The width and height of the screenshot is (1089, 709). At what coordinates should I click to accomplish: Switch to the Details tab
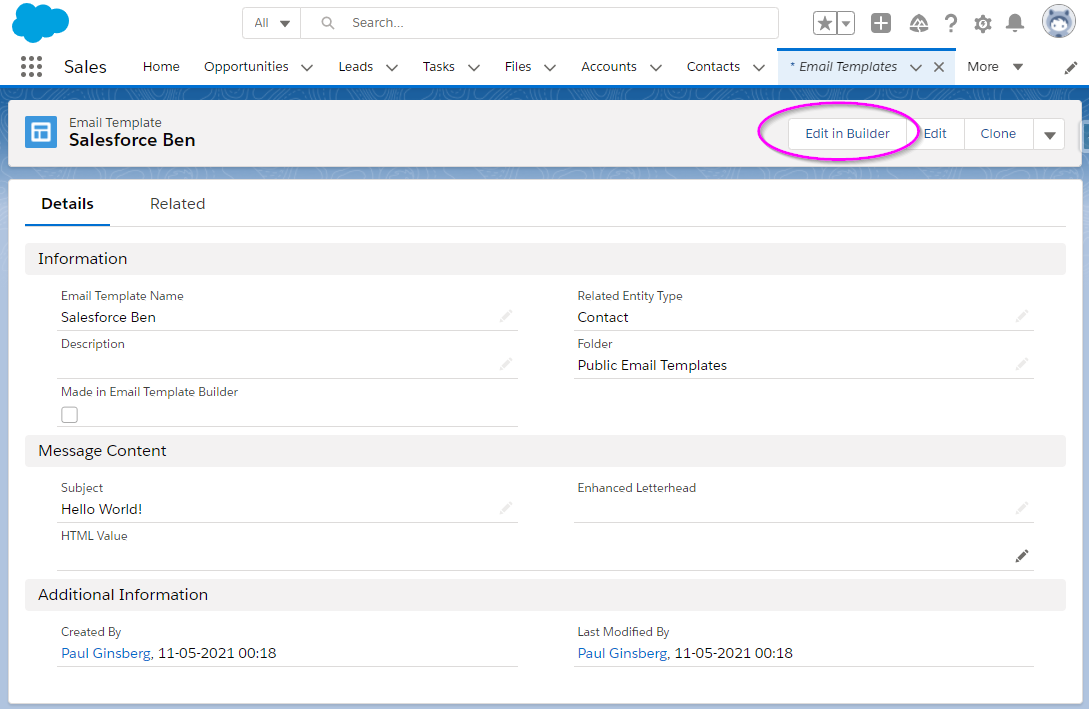[67, 203]
